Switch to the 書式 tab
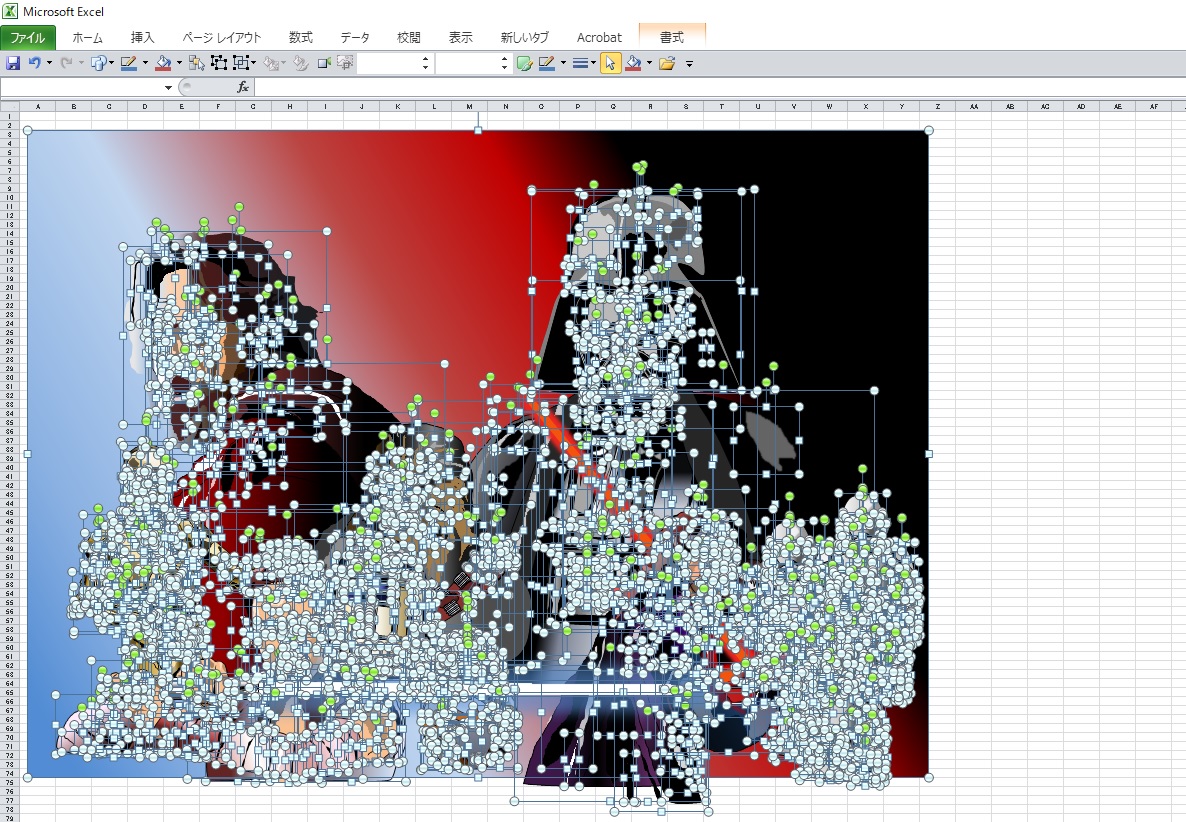The image size is (1186, 822). tap(672, 37)
